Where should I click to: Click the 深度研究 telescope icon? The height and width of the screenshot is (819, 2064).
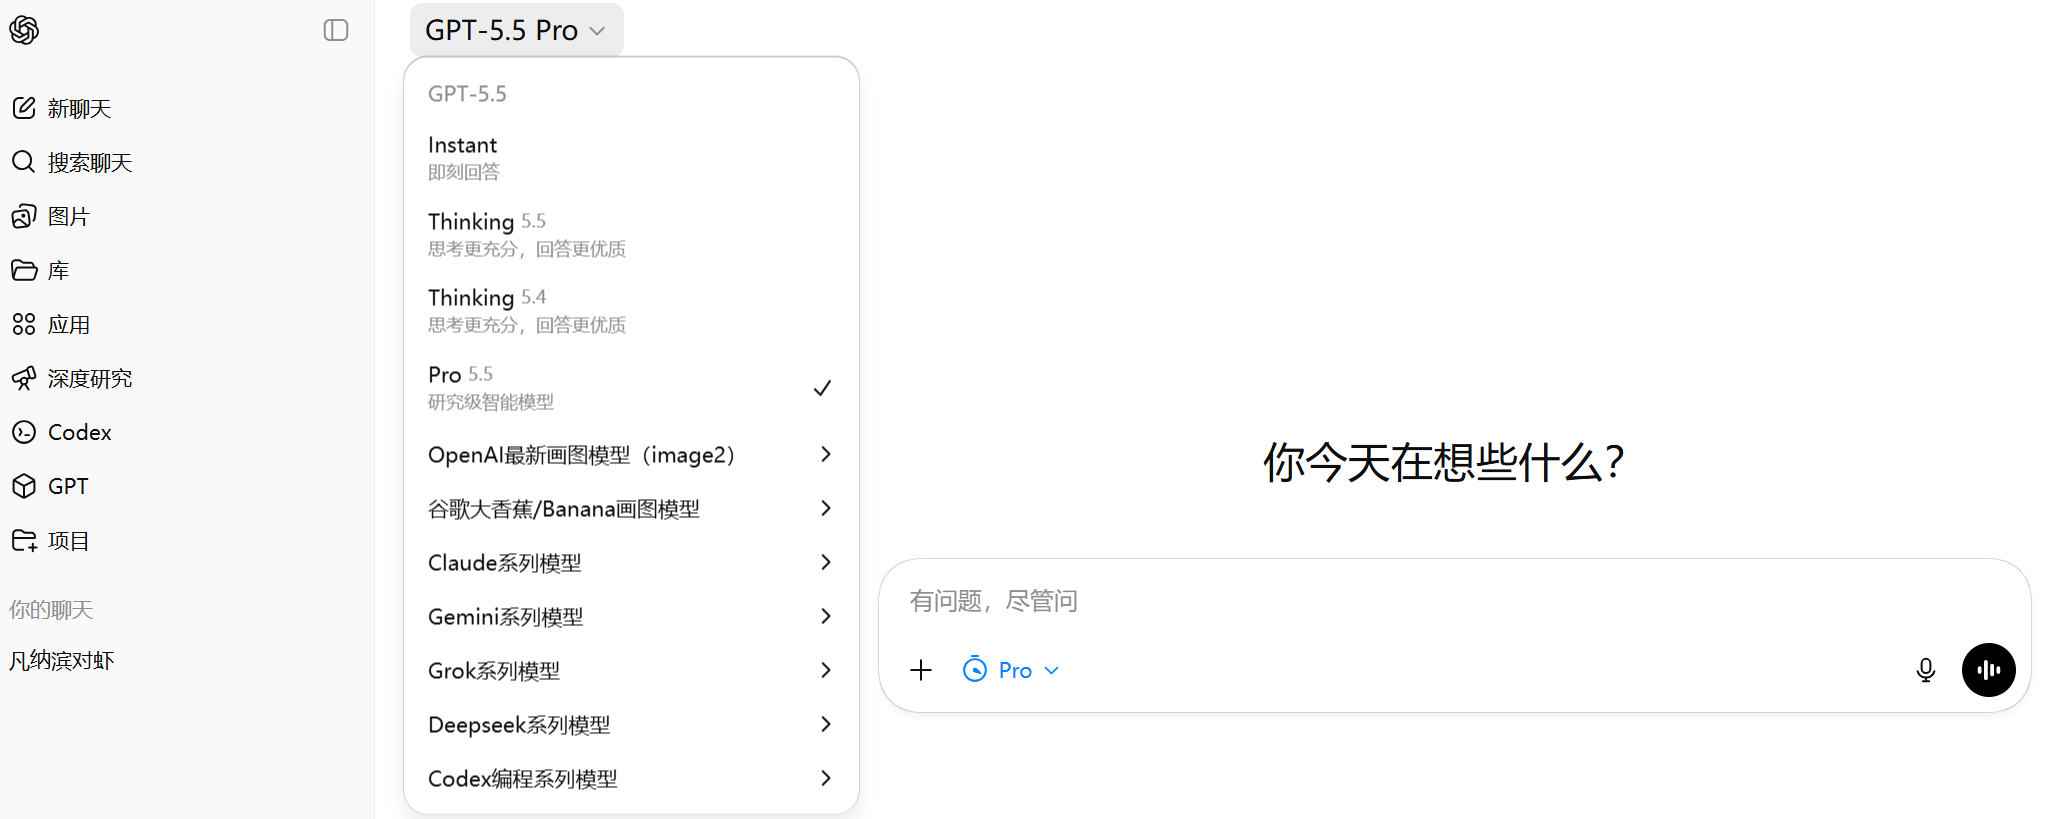24,378
